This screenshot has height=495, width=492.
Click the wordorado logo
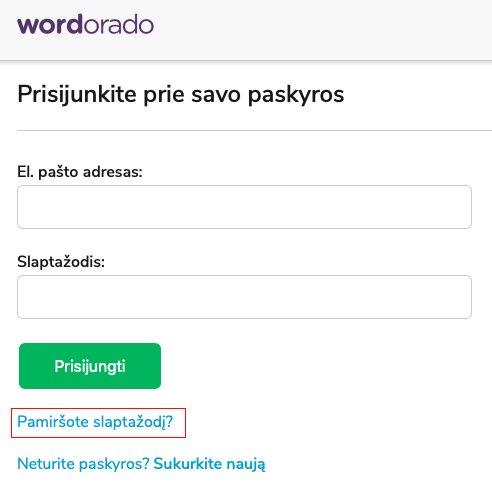point(85,24)
